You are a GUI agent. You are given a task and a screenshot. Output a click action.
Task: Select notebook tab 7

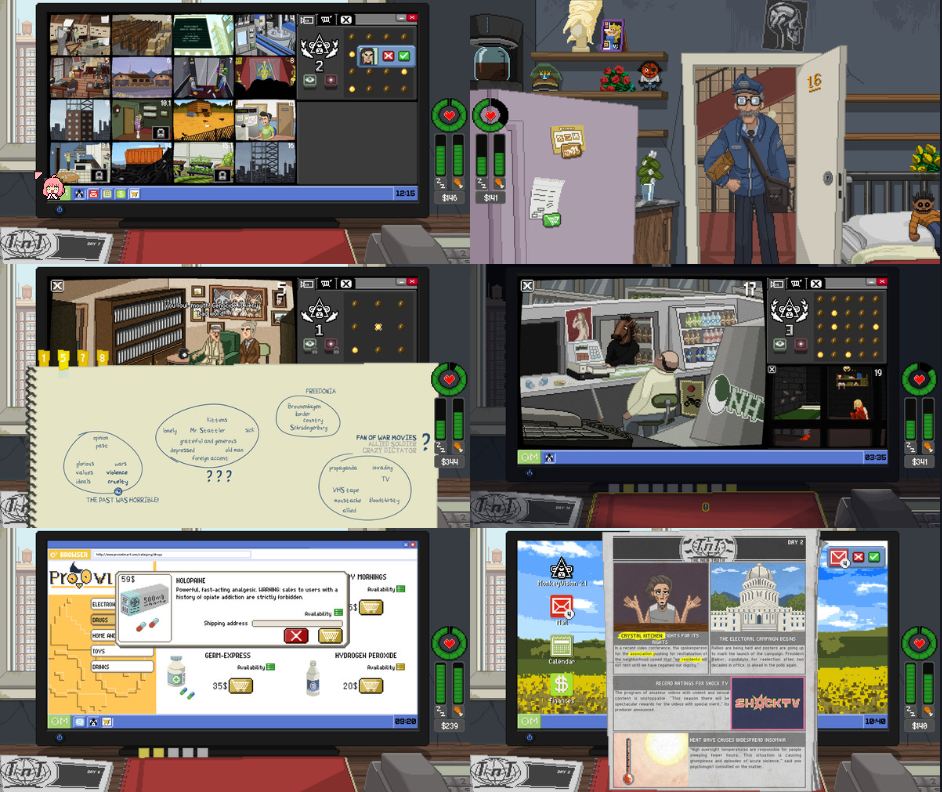pyautogui.click(x=83, y=358)
